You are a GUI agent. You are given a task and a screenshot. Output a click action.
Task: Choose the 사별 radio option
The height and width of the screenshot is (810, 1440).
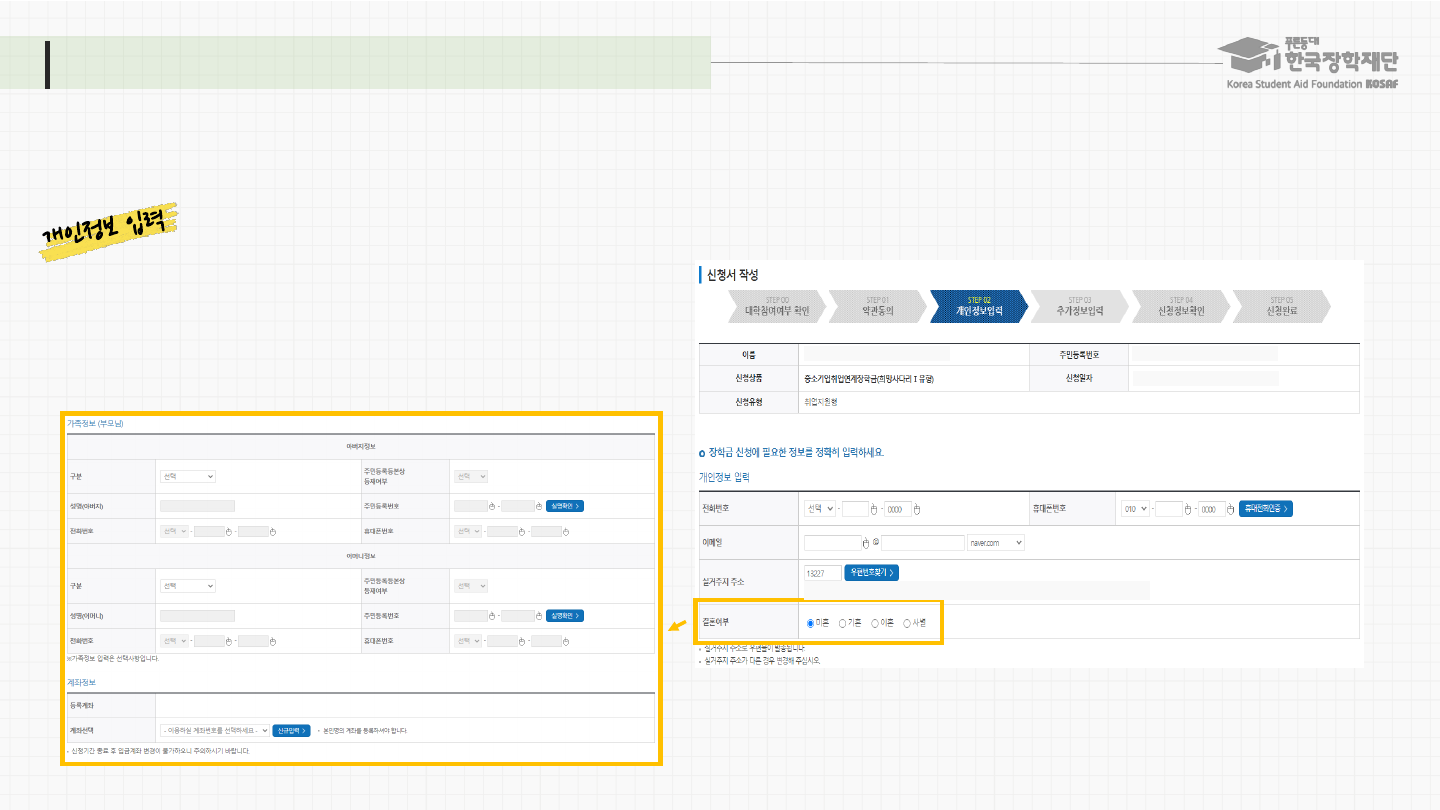pos(907,623)
